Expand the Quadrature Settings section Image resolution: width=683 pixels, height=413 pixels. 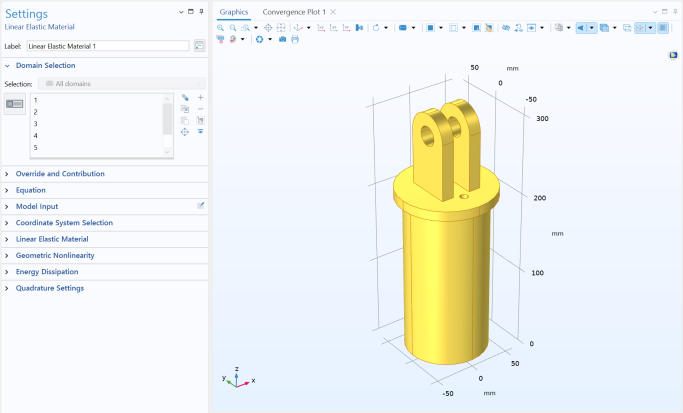49,288
